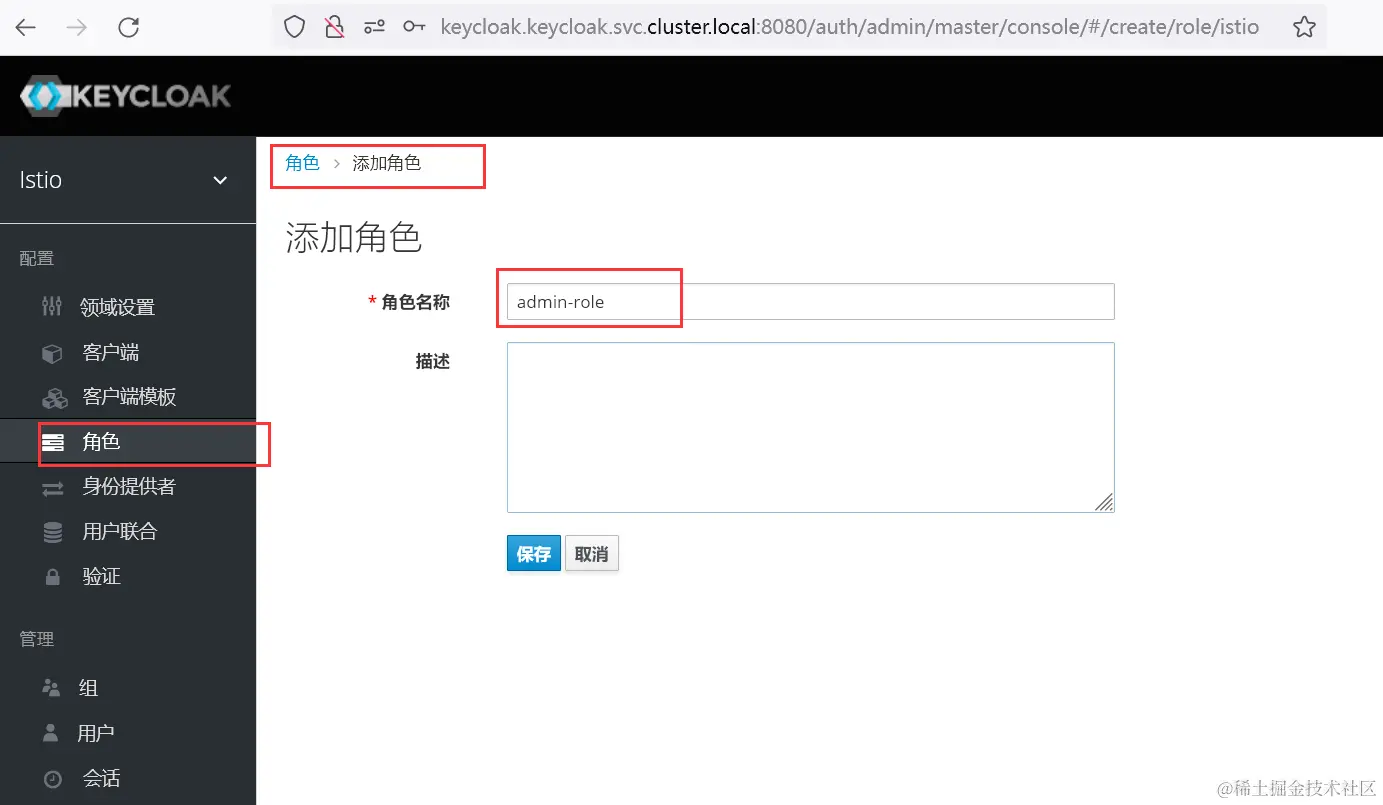Click the 角色 breadcrumb link
This screenshot has width=1383, height=805.
point(302,163)
